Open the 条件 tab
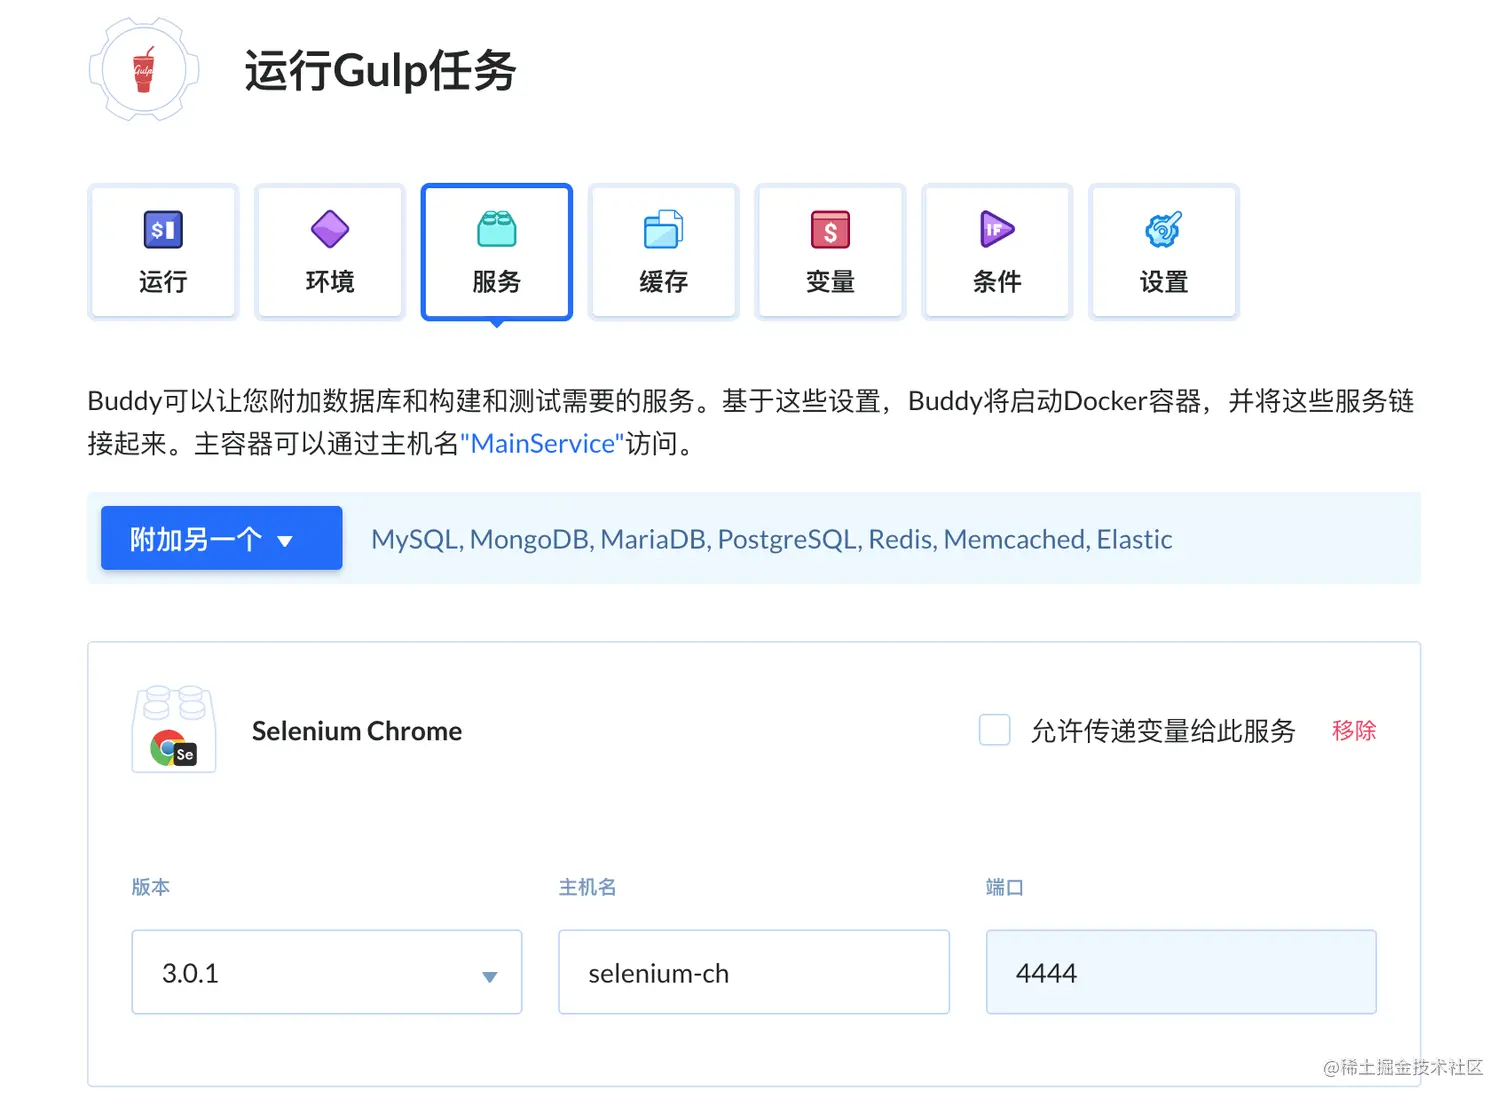The image size is (1512, 1106). pyautogui.click(x=998, y=252)
